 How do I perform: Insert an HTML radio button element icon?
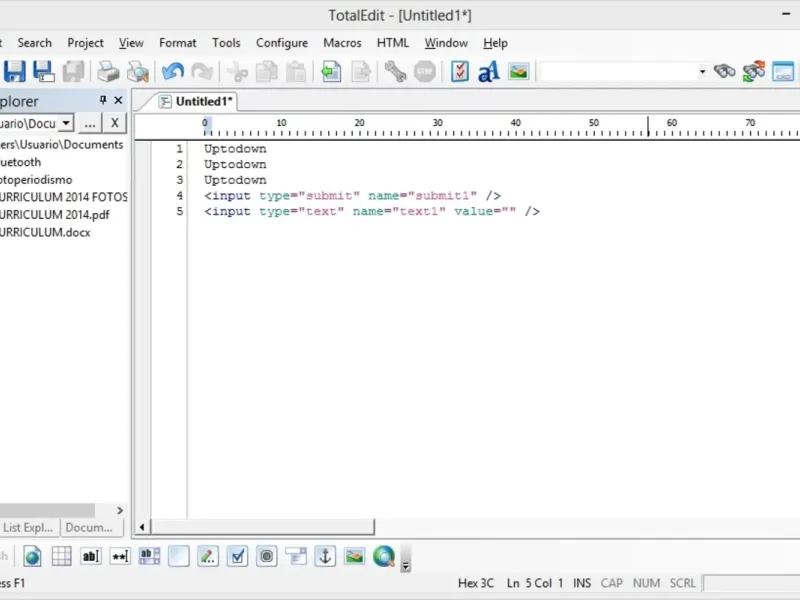(266, 557)
